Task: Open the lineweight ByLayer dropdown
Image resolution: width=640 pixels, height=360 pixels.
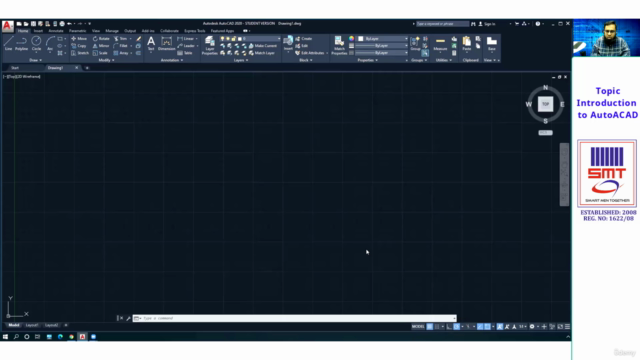Action: click(383, 46)
